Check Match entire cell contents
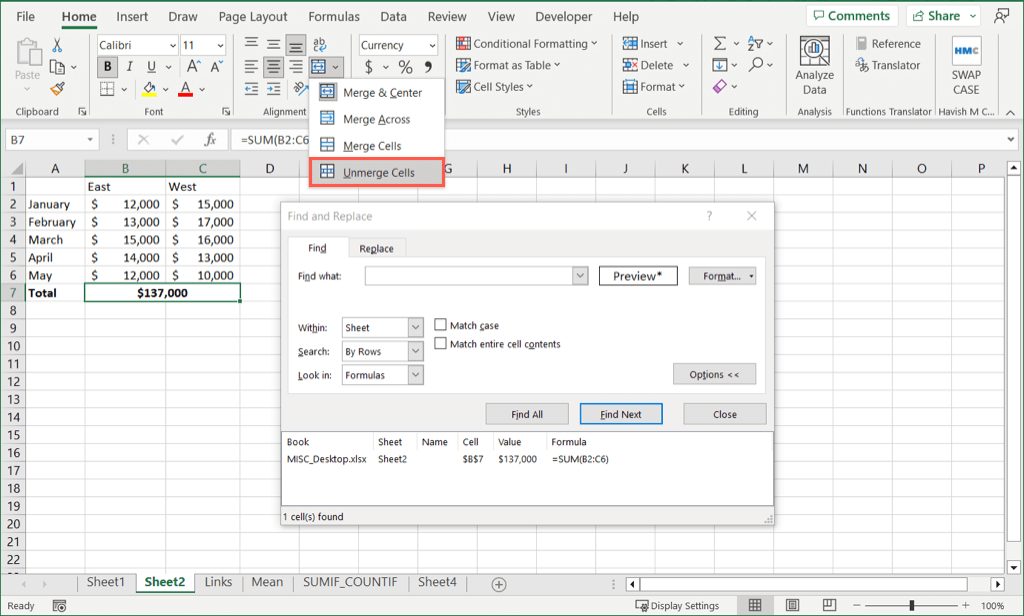The image size is (1024, 616). click(441, 344)
